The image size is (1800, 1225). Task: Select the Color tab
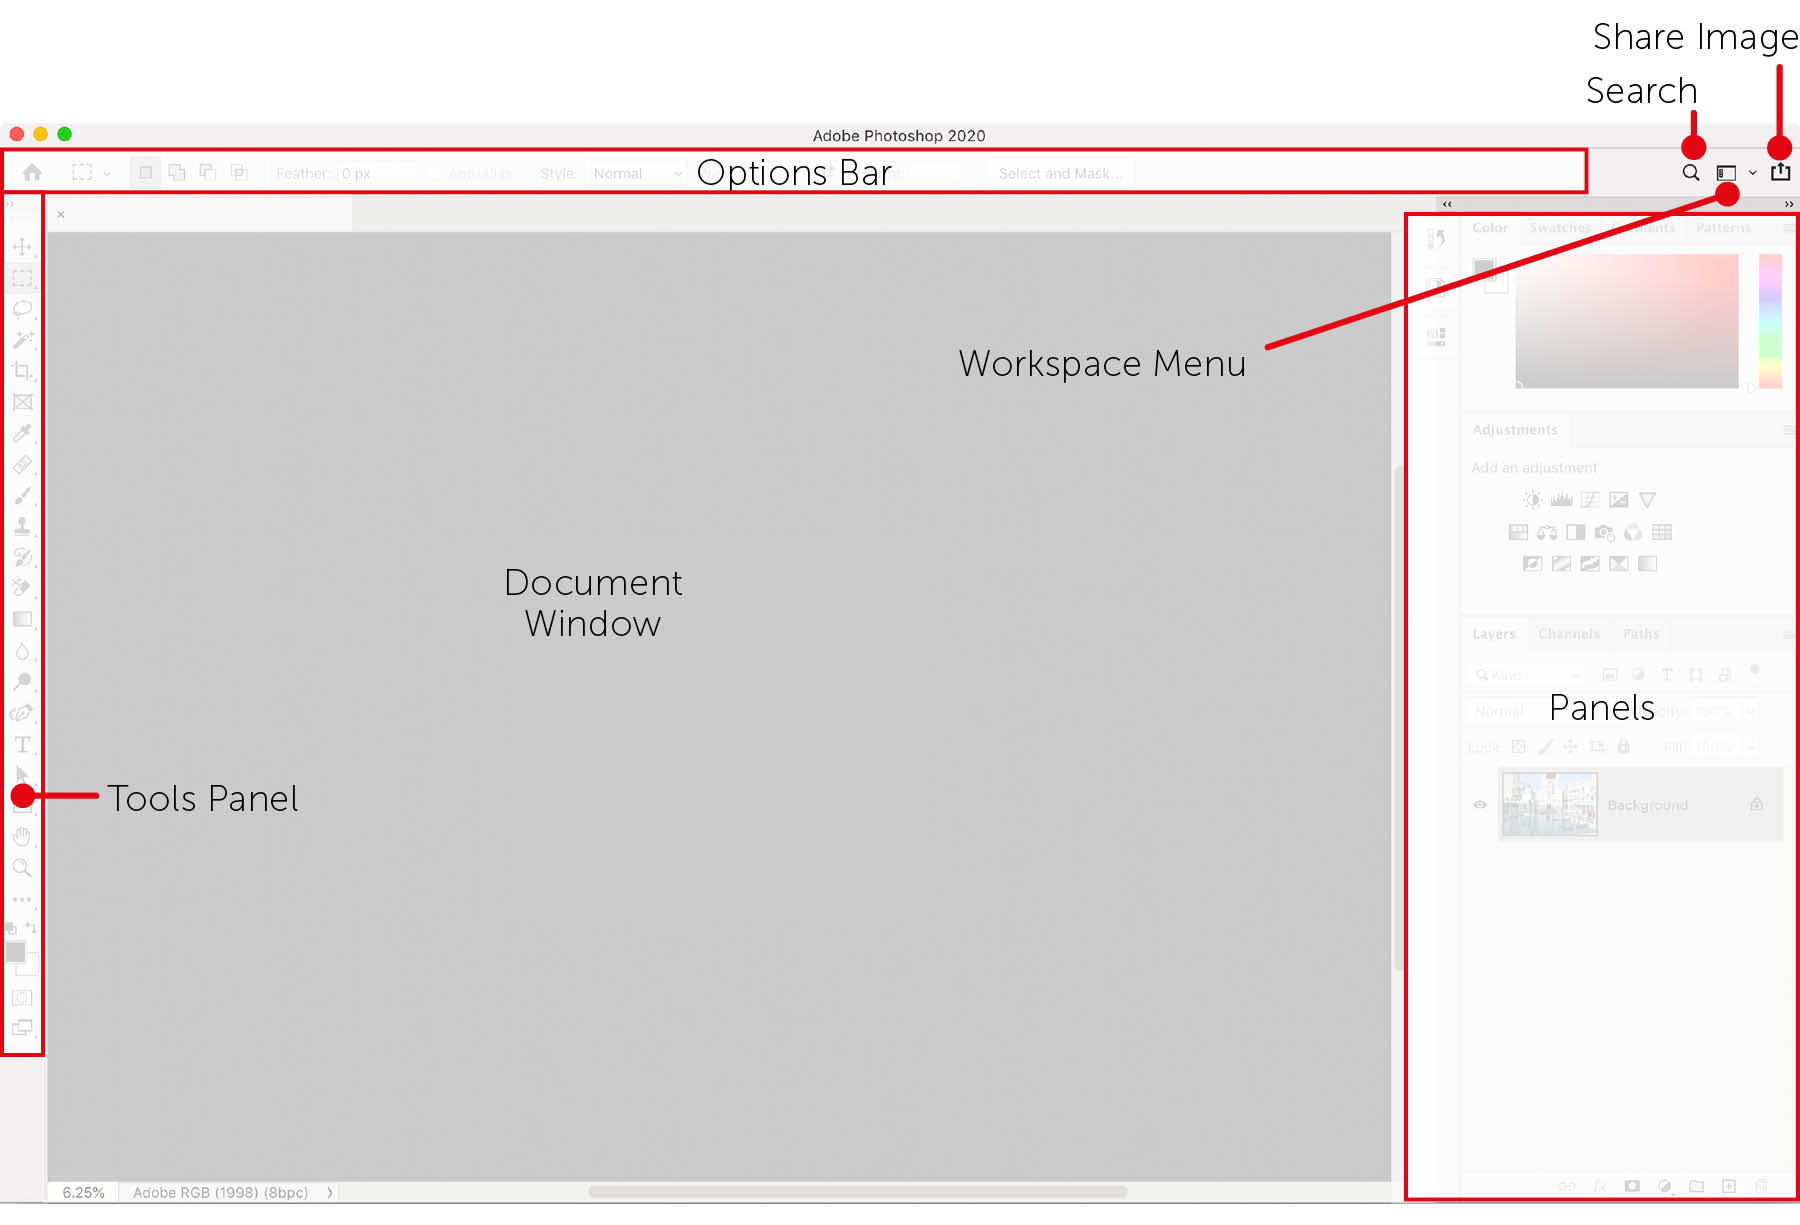pyautogui.click(x=1490, y=228)
